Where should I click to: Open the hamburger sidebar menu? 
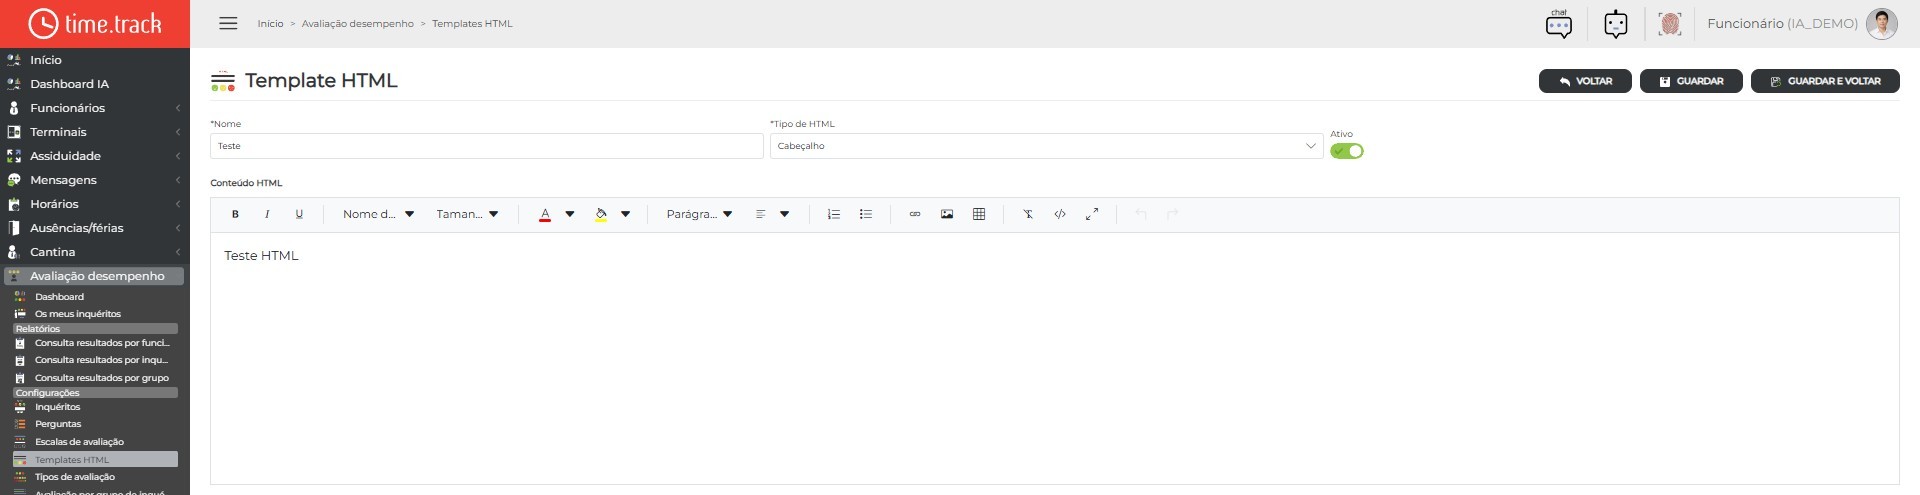point(228,23)
